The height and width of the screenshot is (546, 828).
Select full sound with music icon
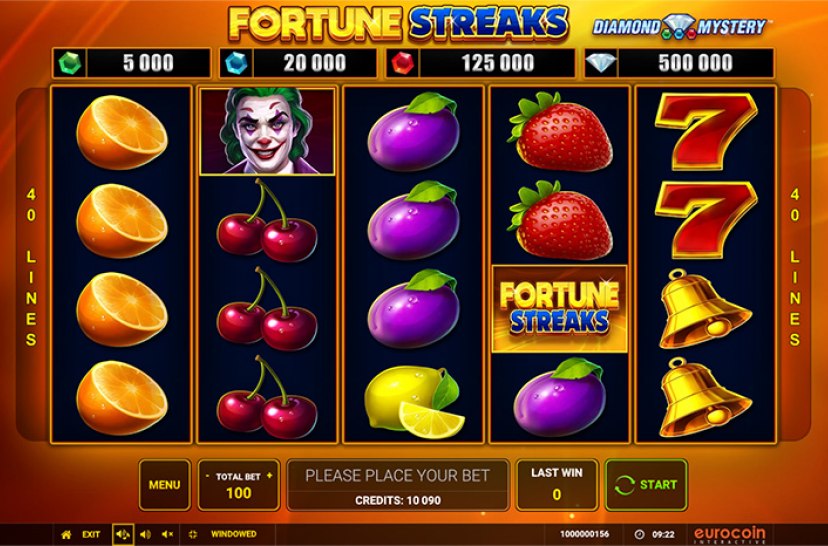tap(123, 534)
